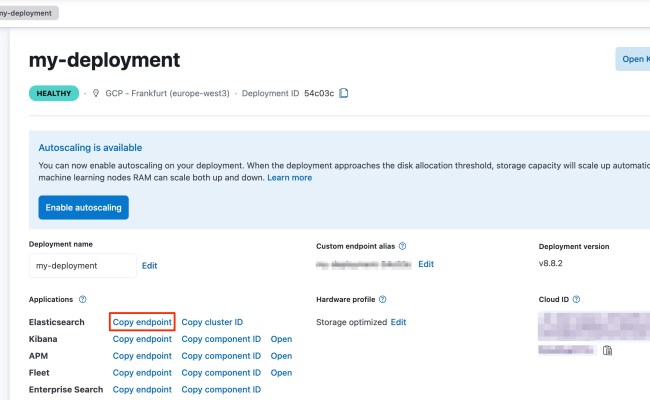The width and height of the screenshot is (650, 400).
Task: Open the Fleet application
Action: pos(281,373)
